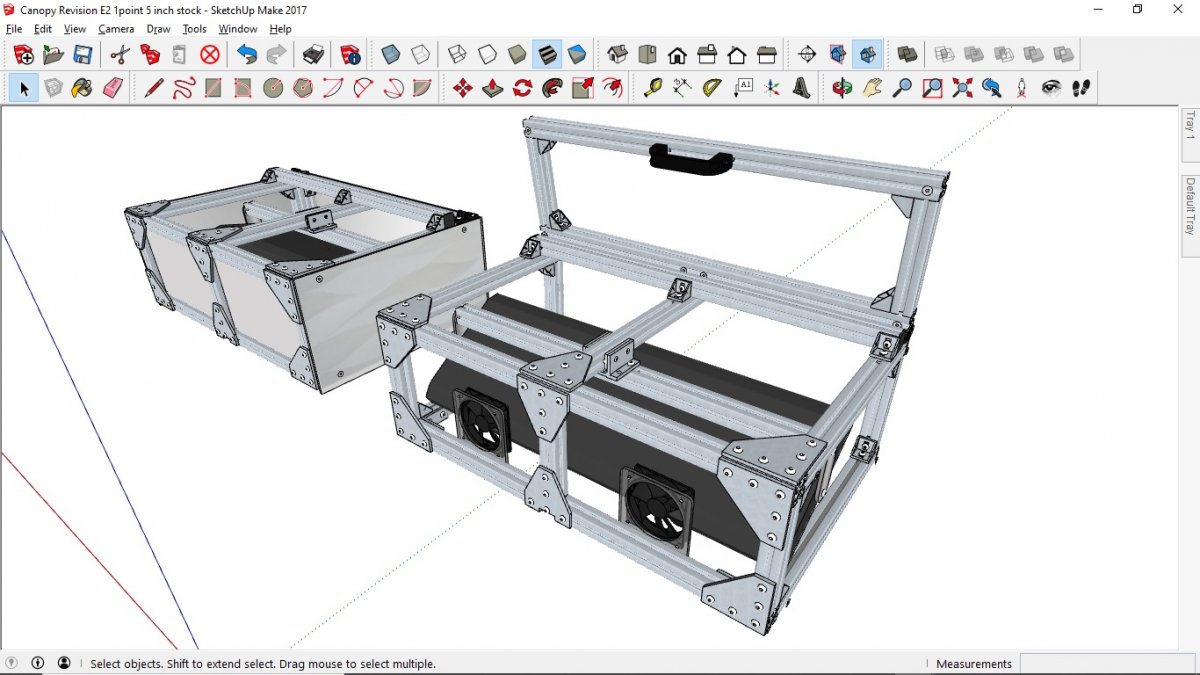Activate the Paint Bucket tool
The height and width of the screenshot is (675, 1200).
[x=82, y=88]
